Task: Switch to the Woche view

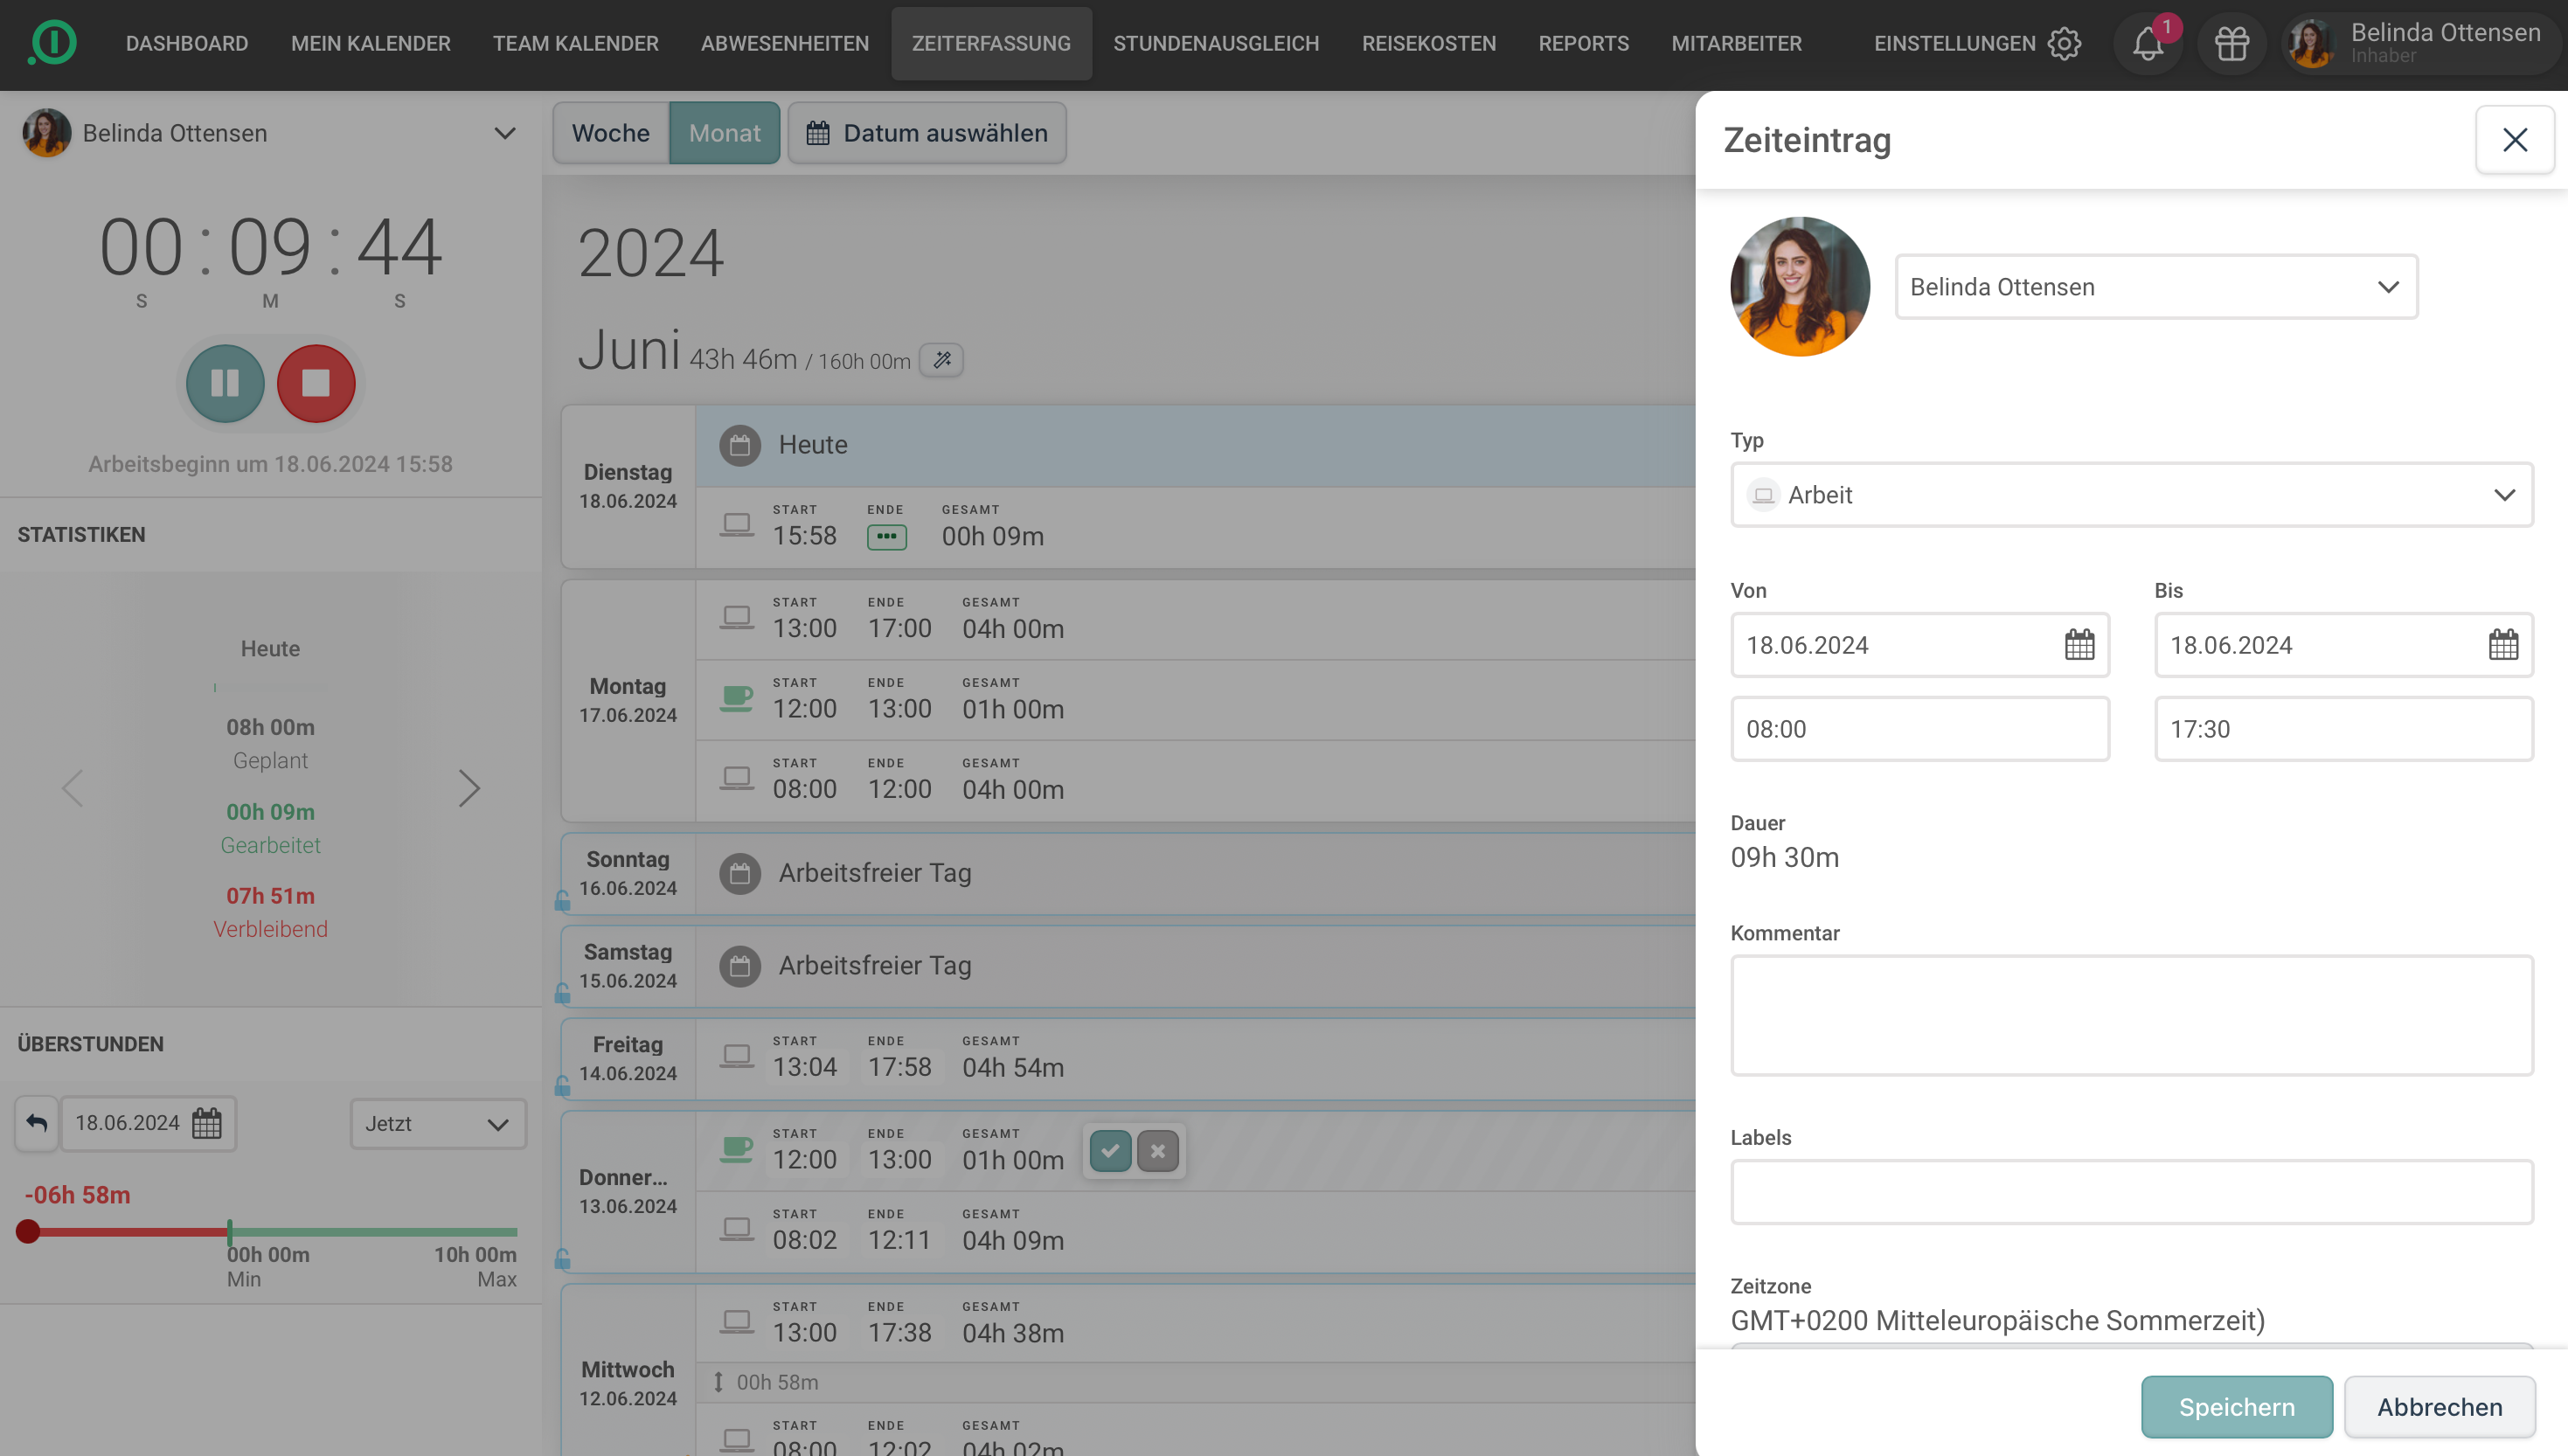Action: coord(610,133)
